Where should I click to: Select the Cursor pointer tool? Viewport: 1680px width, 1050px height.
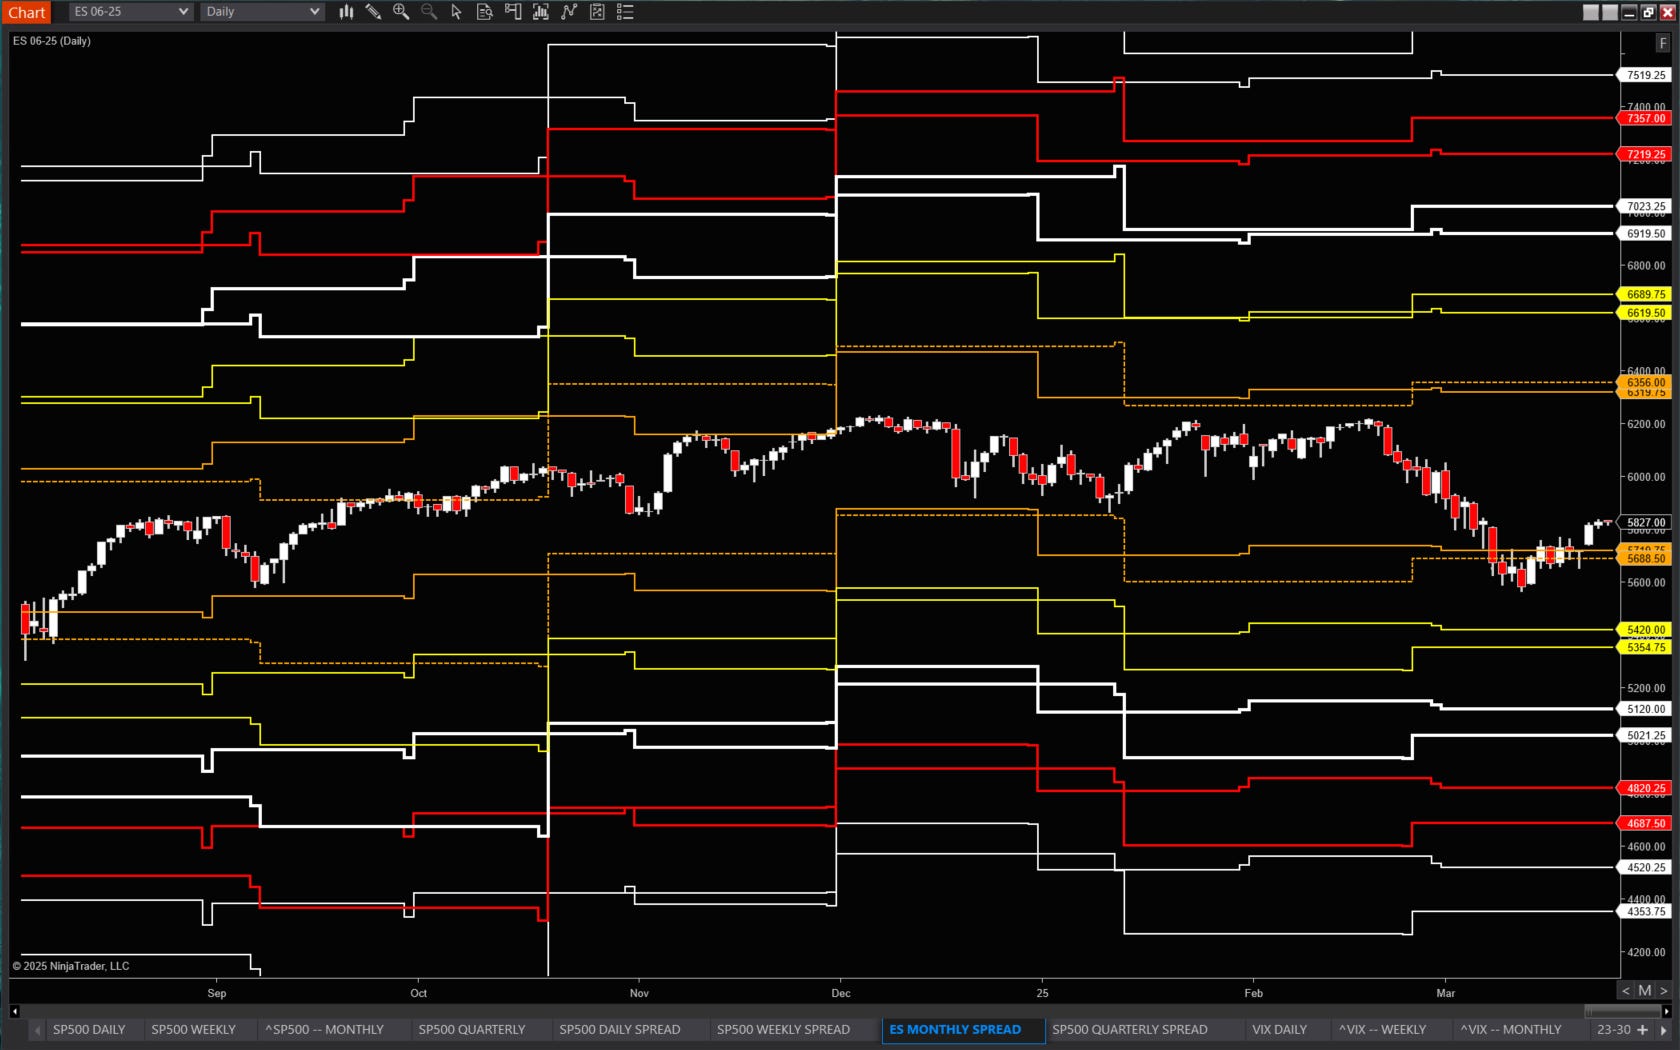tap(457, 12)
